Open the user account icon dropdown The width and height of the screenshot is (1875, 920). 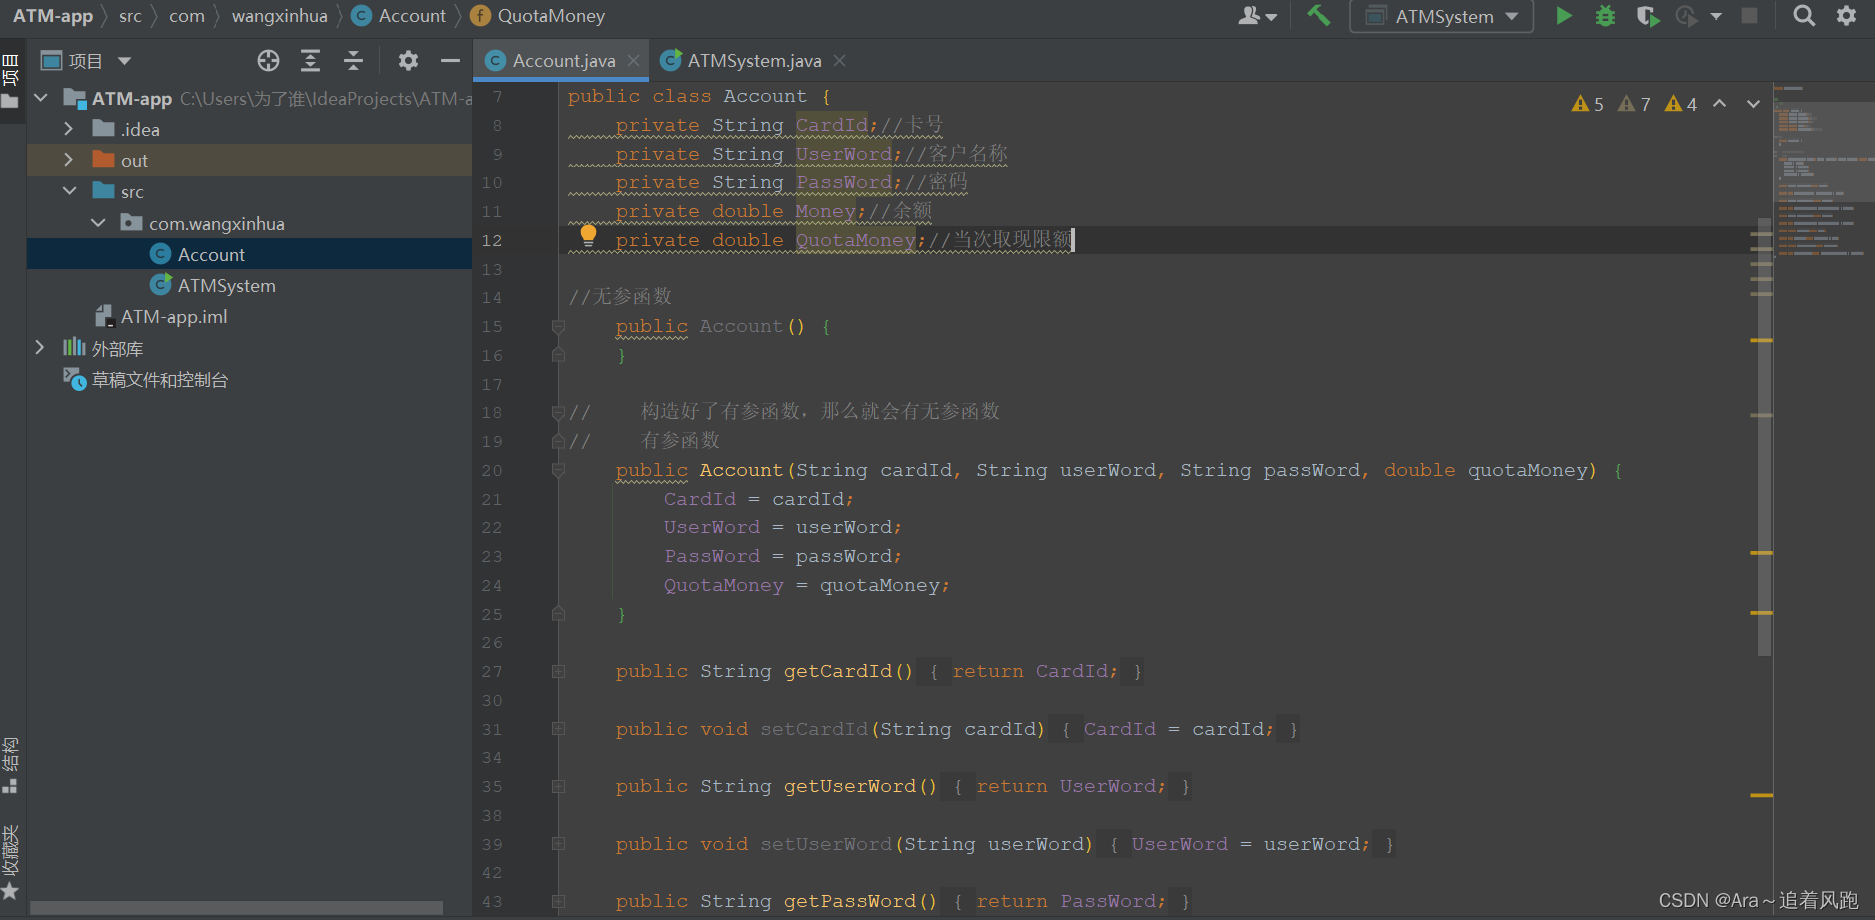[x=1258, y=16]
